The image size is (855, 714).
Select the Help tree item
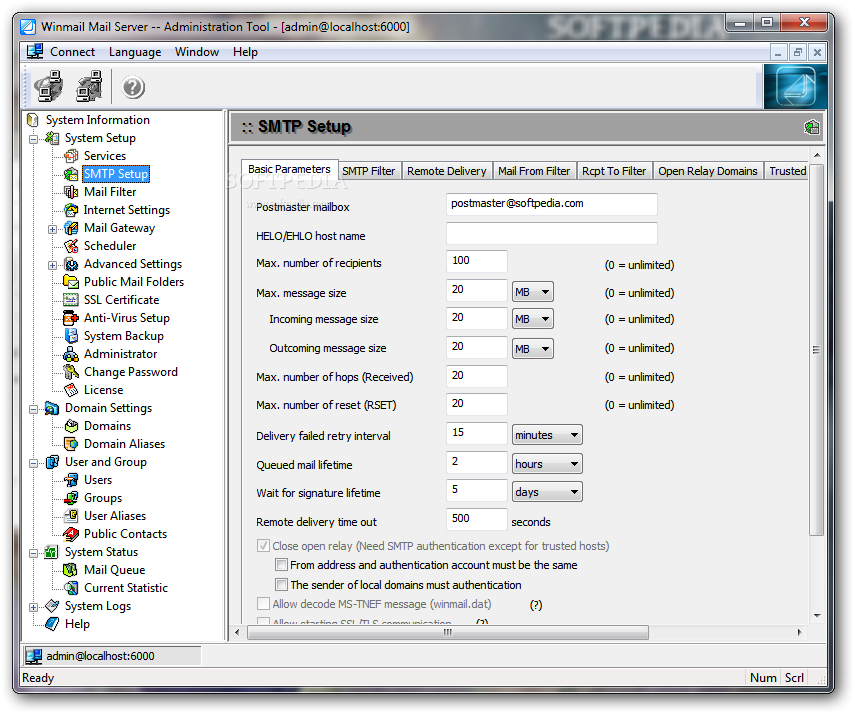point(77,624)
